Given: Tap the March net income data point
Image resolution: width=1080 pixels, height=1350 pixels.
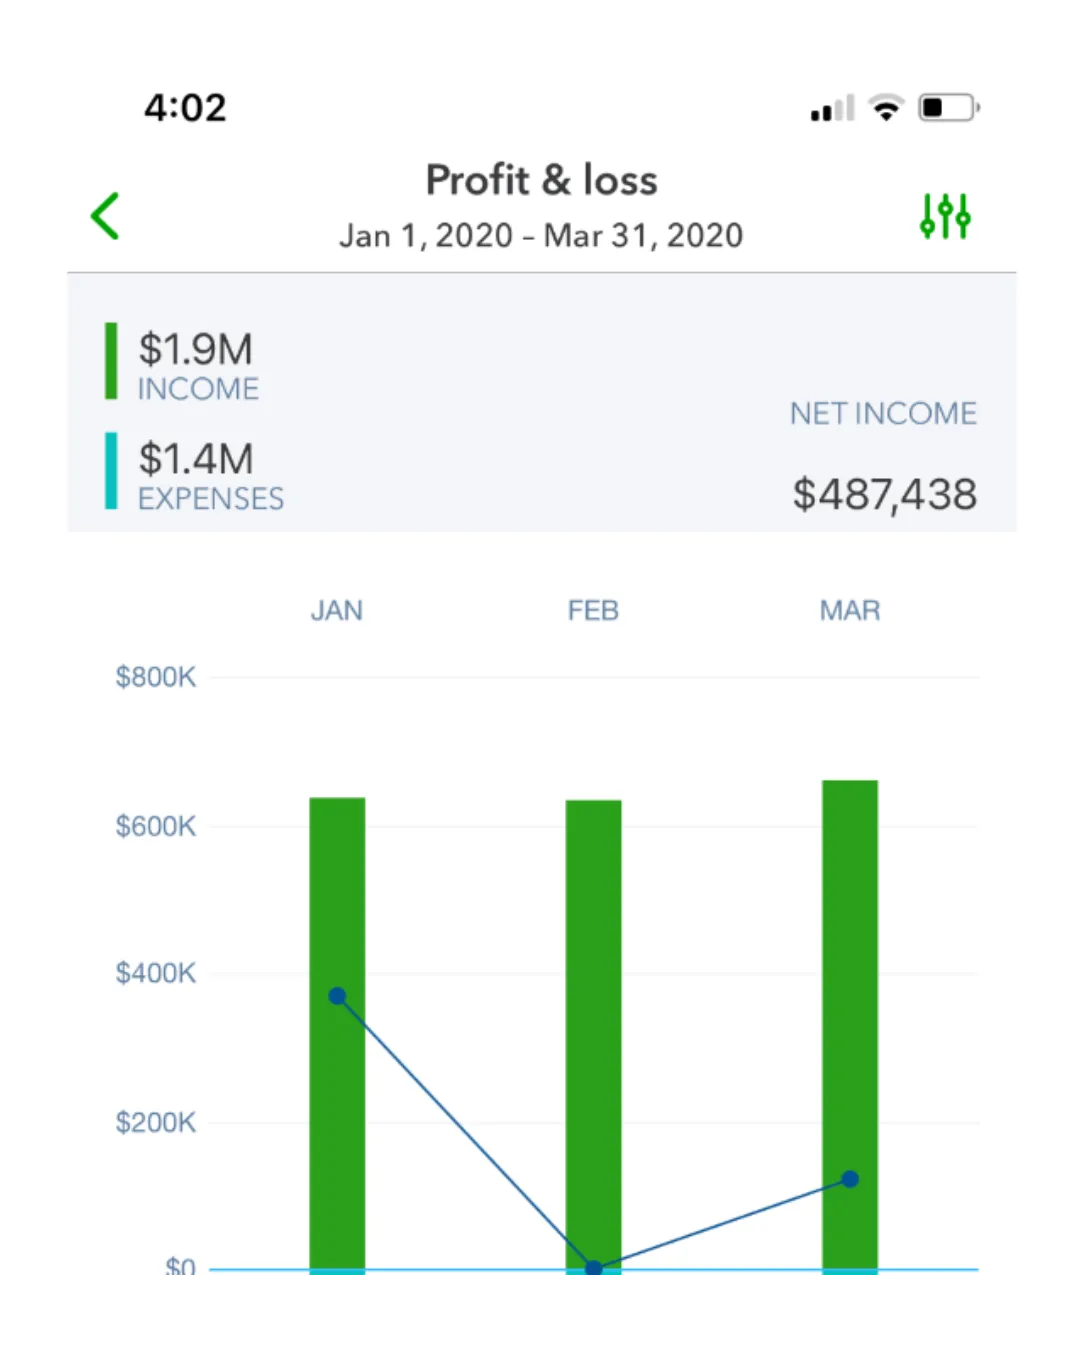Looking at the screenshot, I should pyautogui.click(x=850, y=1179).
